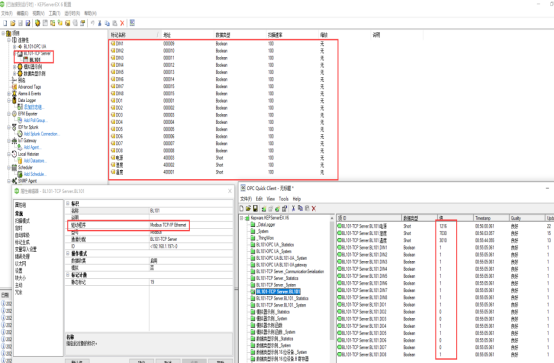
Task: Open the Edit menu in OPC Quick Client
Action: (x=259, y=199)
